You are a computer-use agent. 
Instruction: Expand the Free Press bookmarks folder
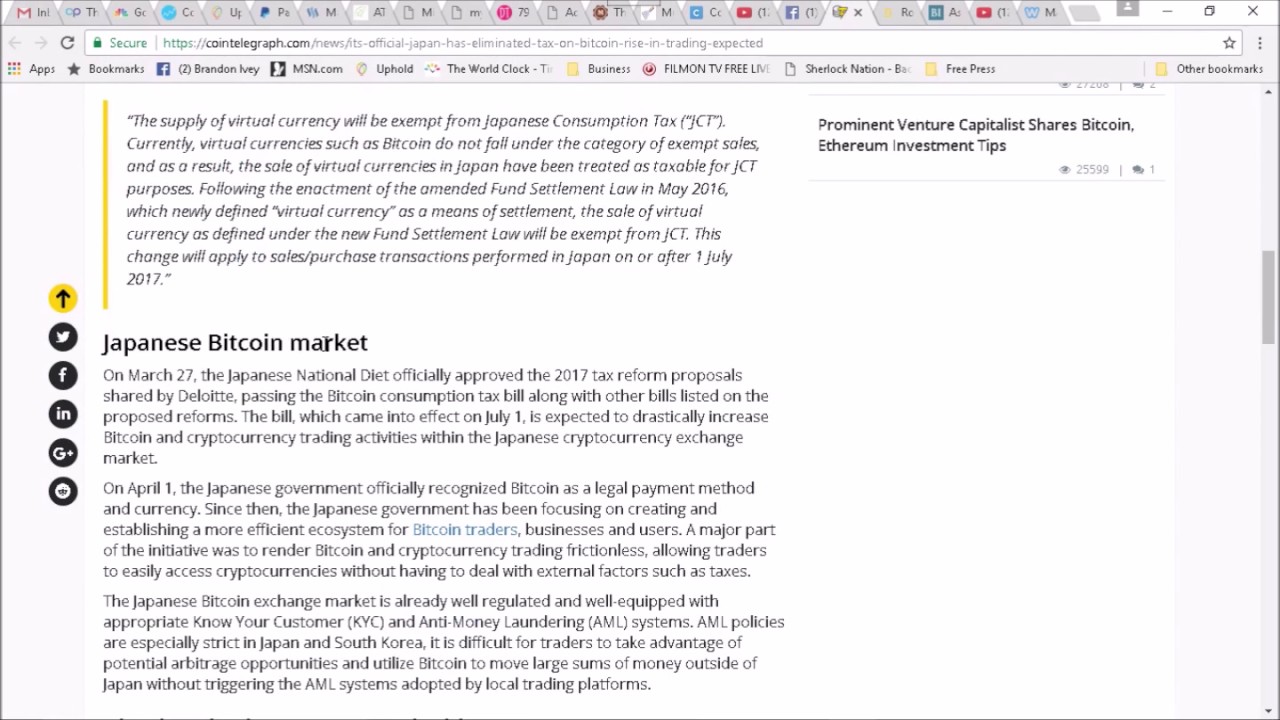click(x=960, y=69)
